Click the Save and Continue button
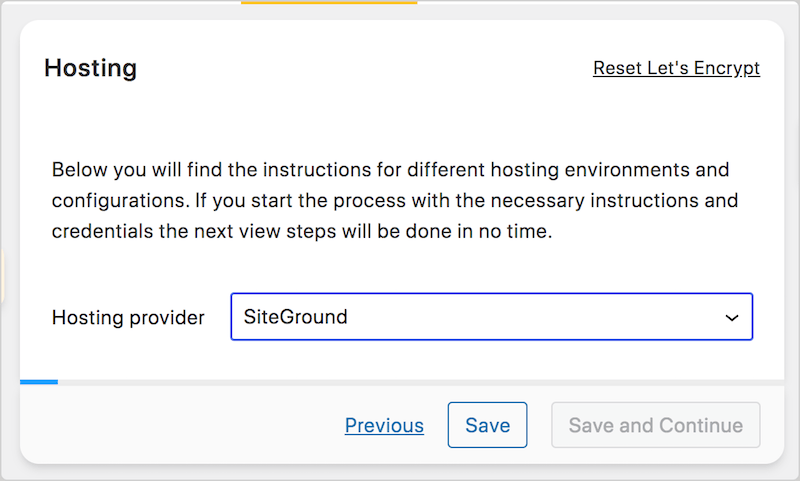Screen dimensions: 800x481 656,425
